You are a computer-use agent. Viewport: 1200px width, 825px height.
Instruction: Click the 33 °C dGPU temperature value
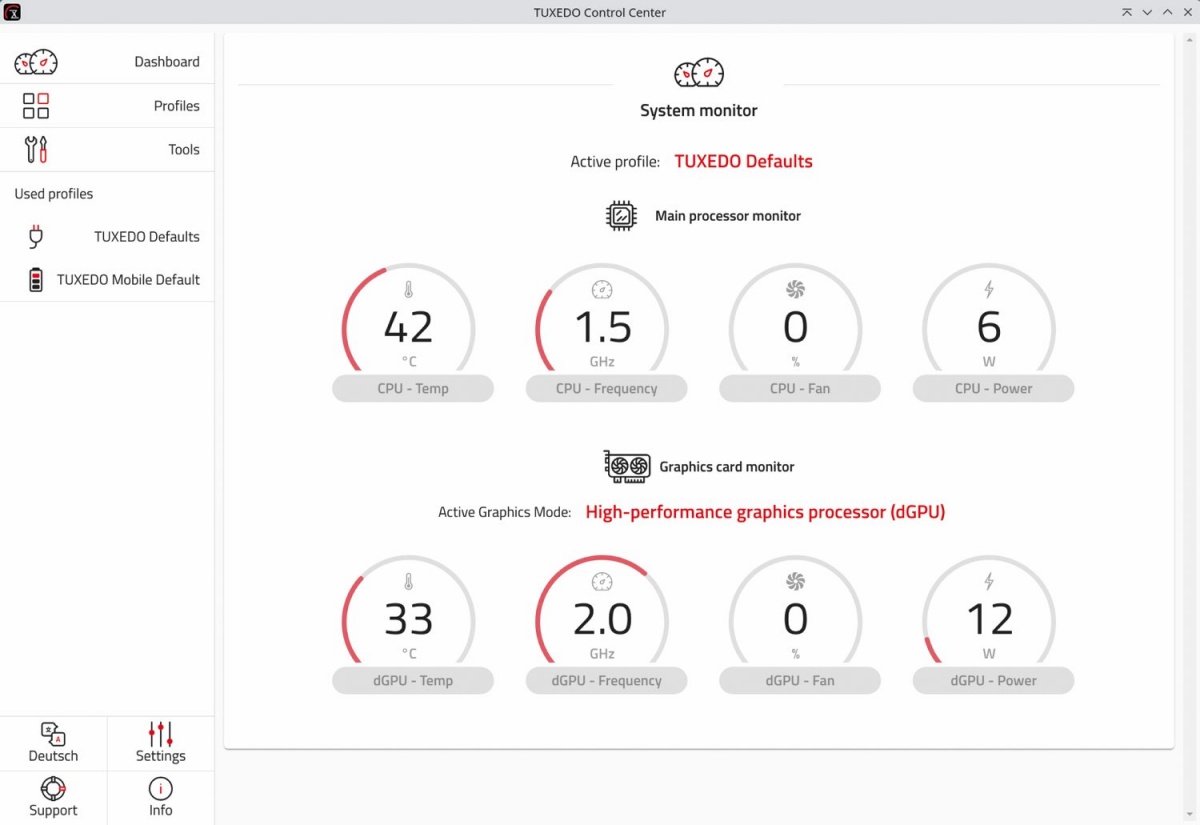coord(409,620)
